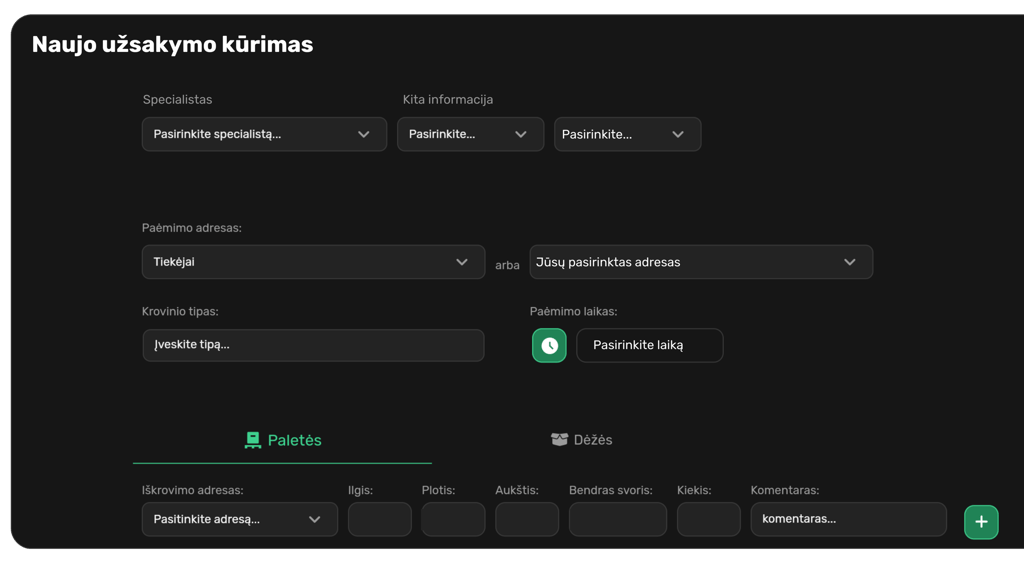The width and height of the screenshot is (1024, 578).
Task: Switch to the Paletės tab
Action: click(283, 440)
